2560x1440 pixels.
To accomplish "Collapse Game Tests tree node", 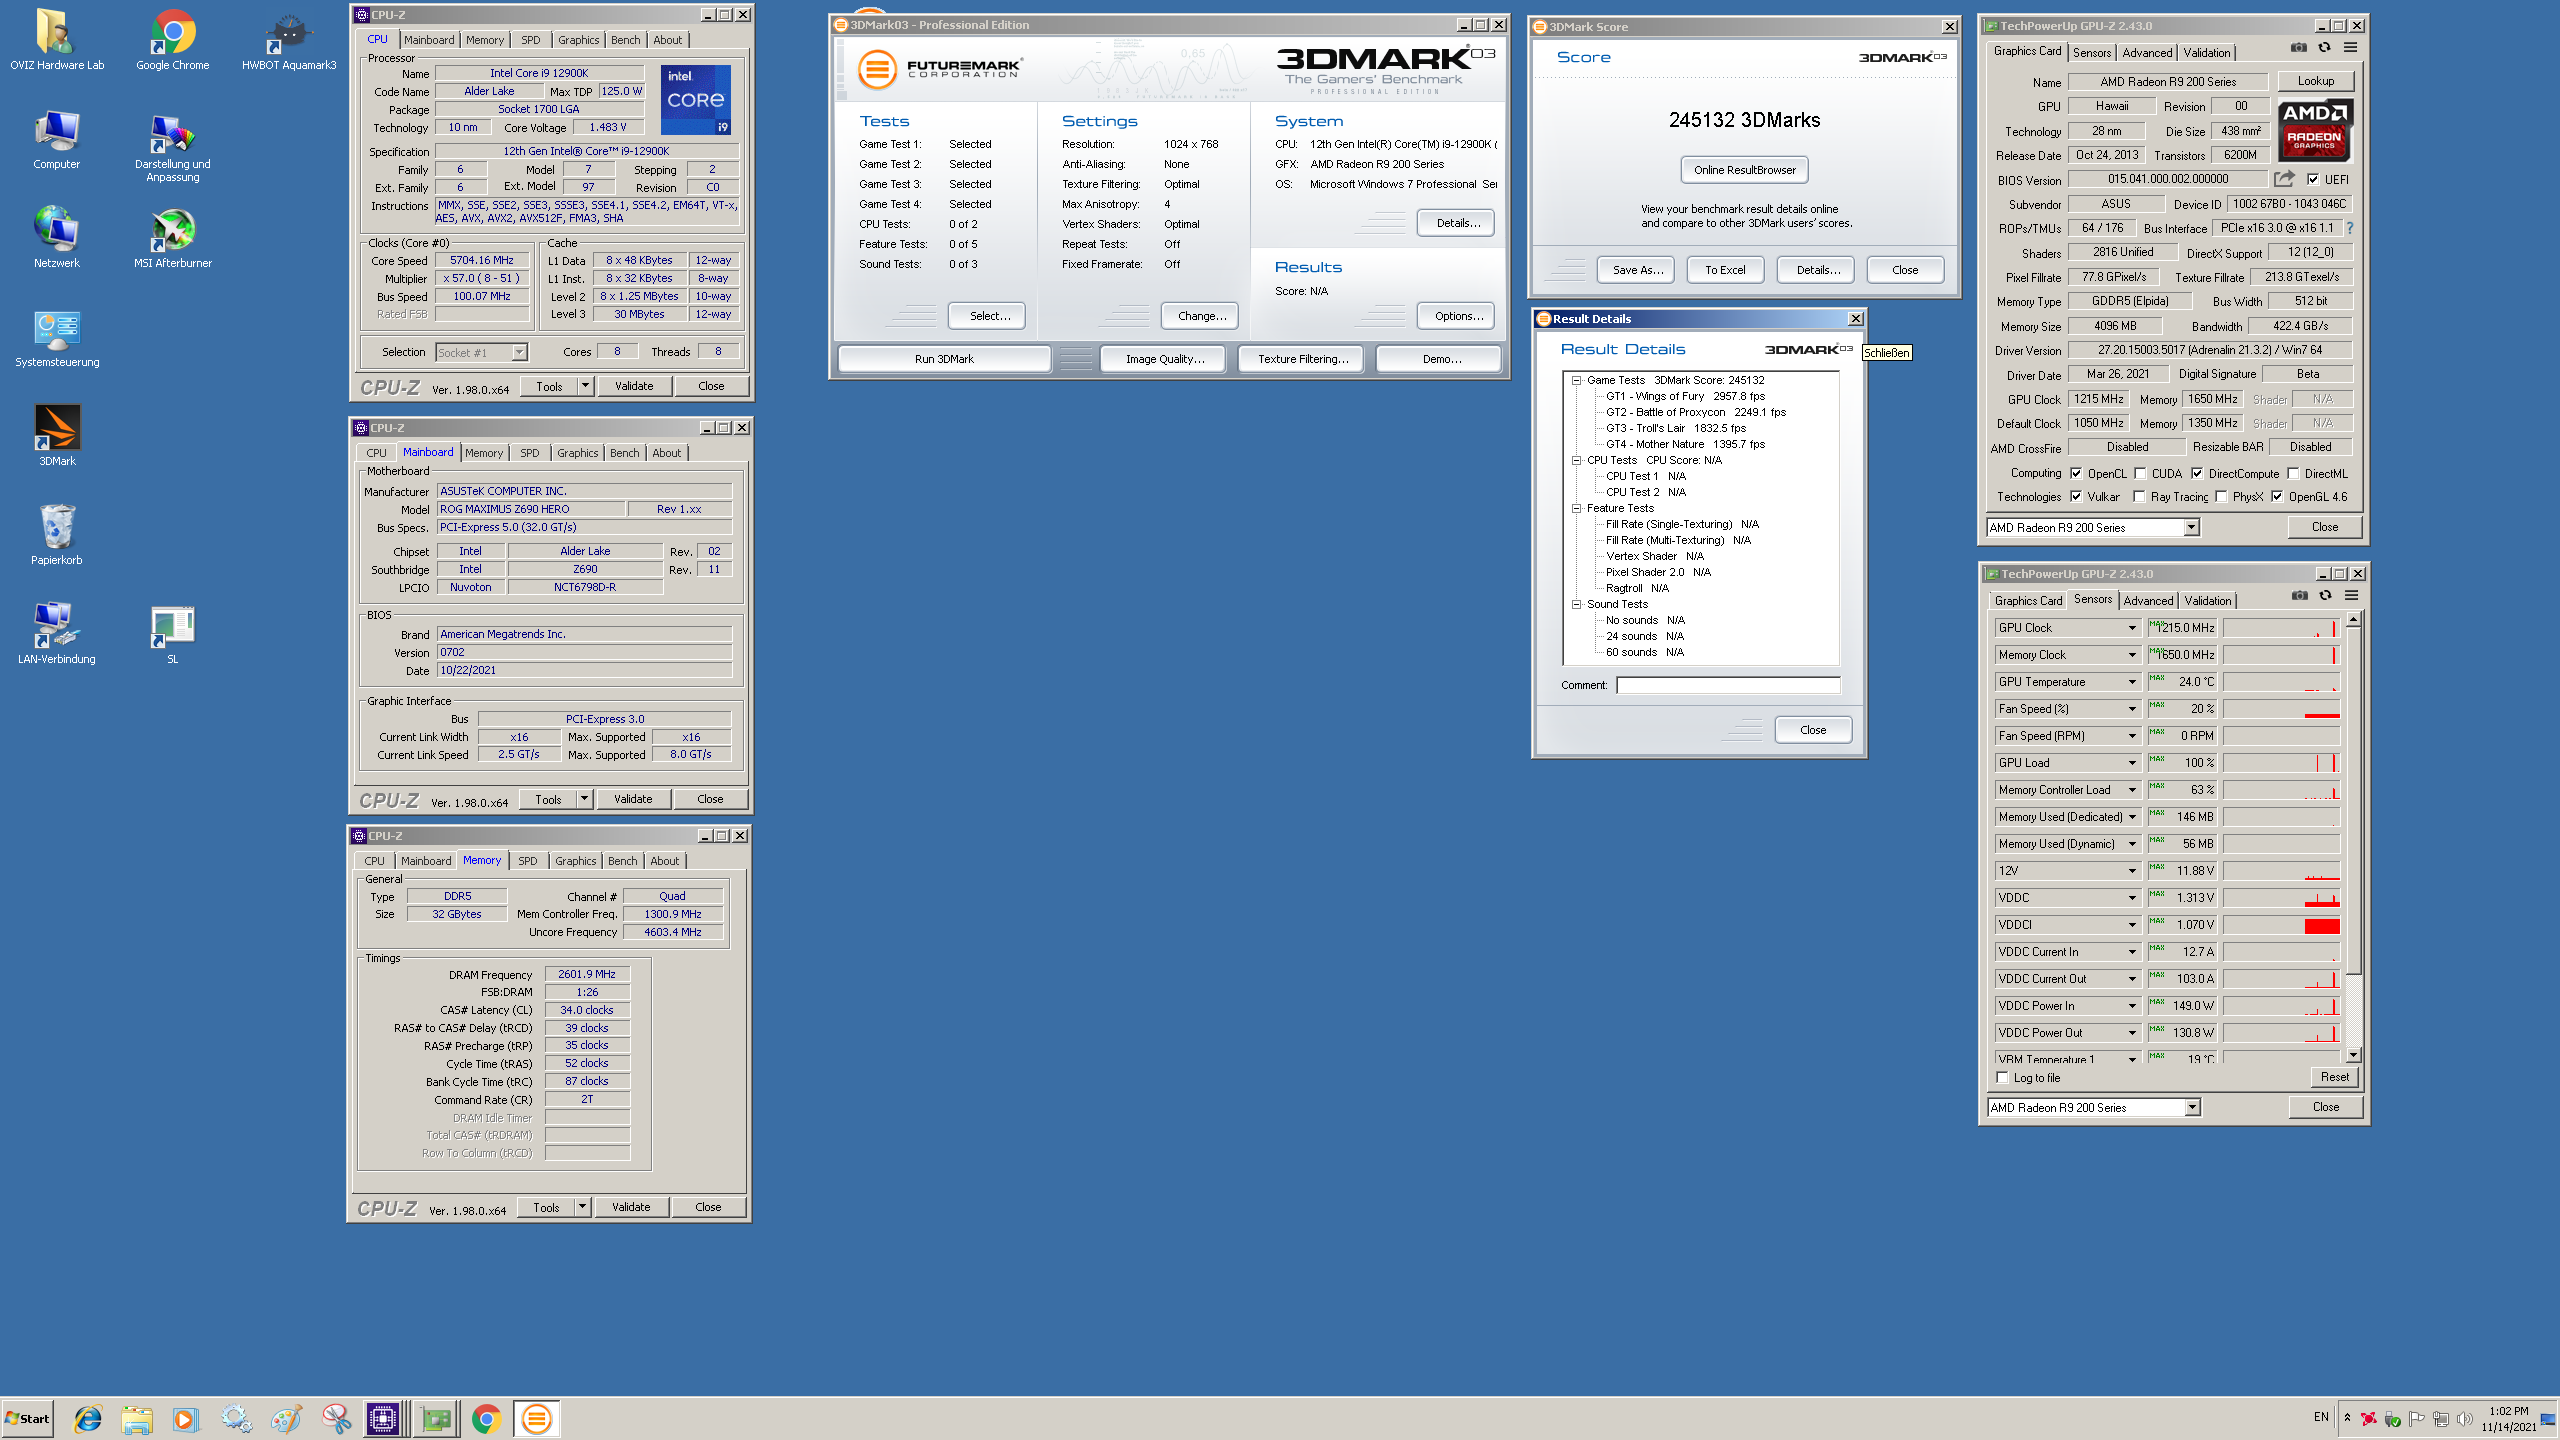I will point(1576,380).
